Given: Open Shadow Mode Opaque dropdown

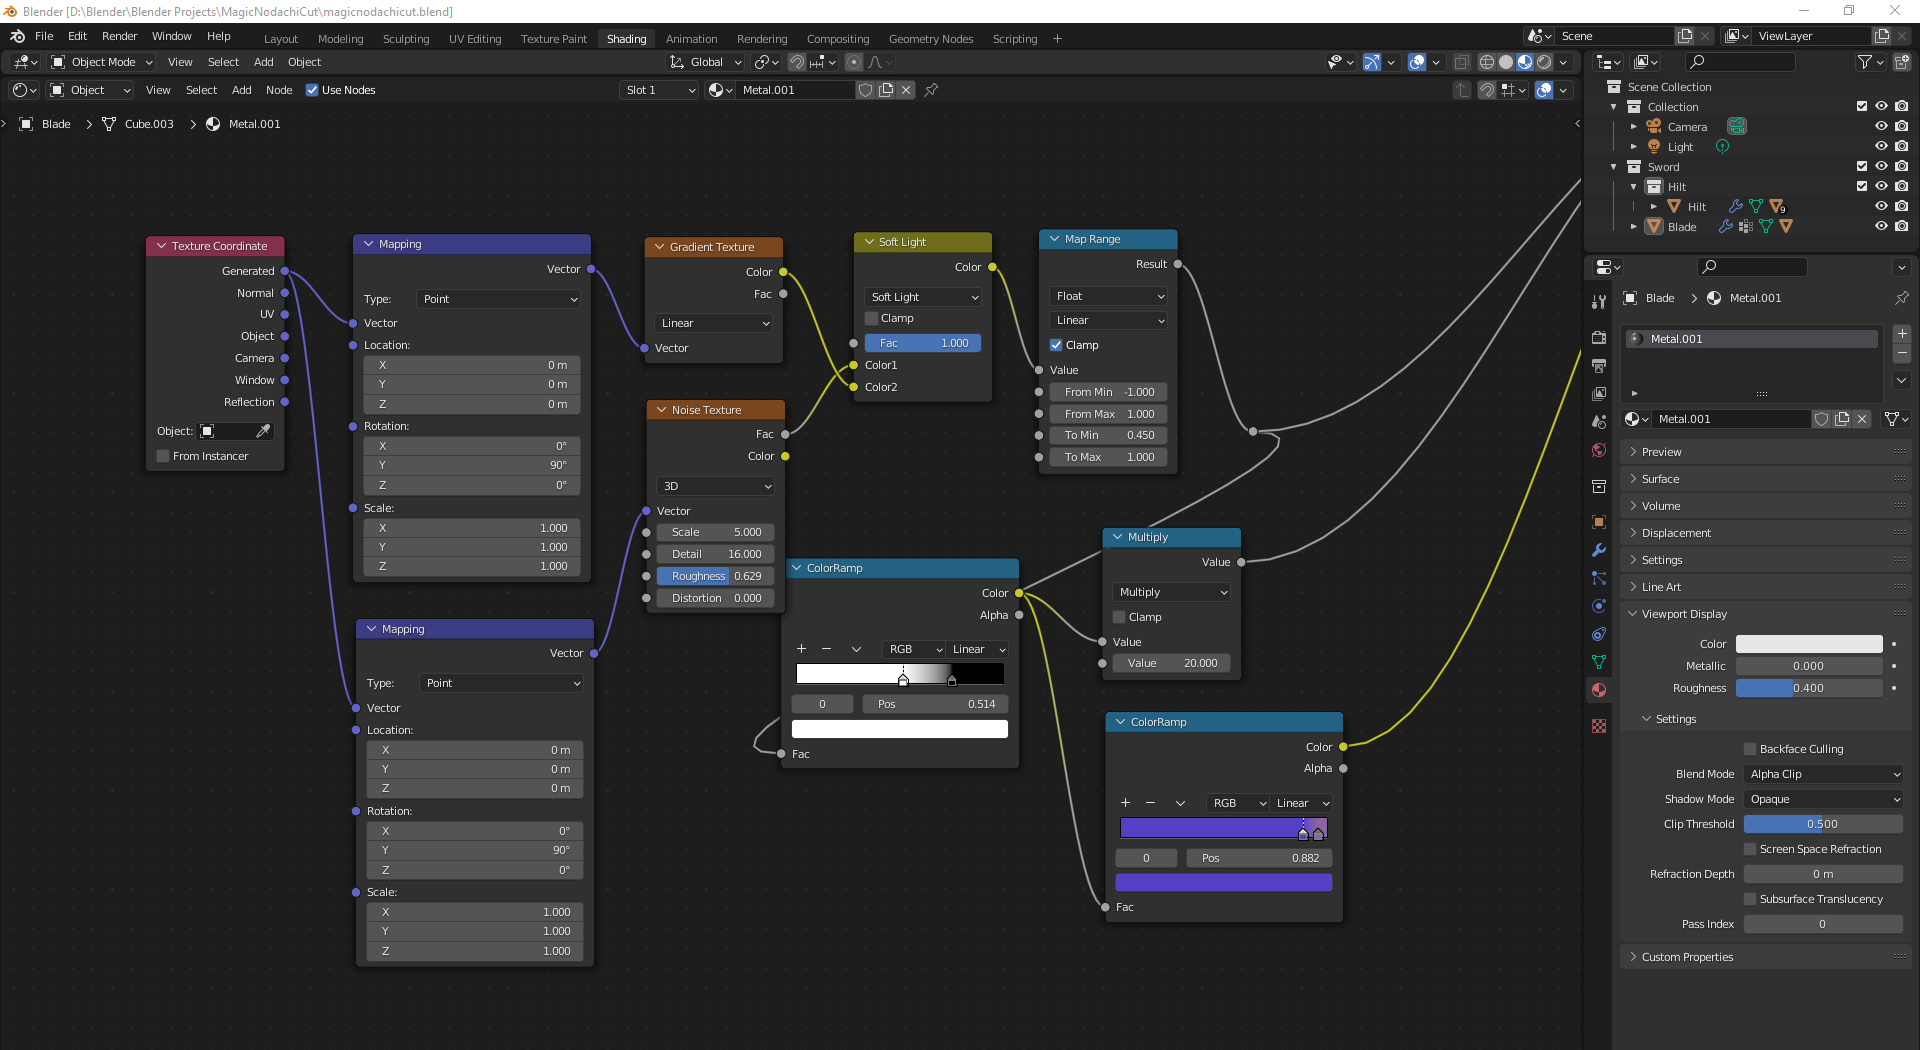Looking at the screenshot, I should pyautogui.click(x=1824, y=799).
